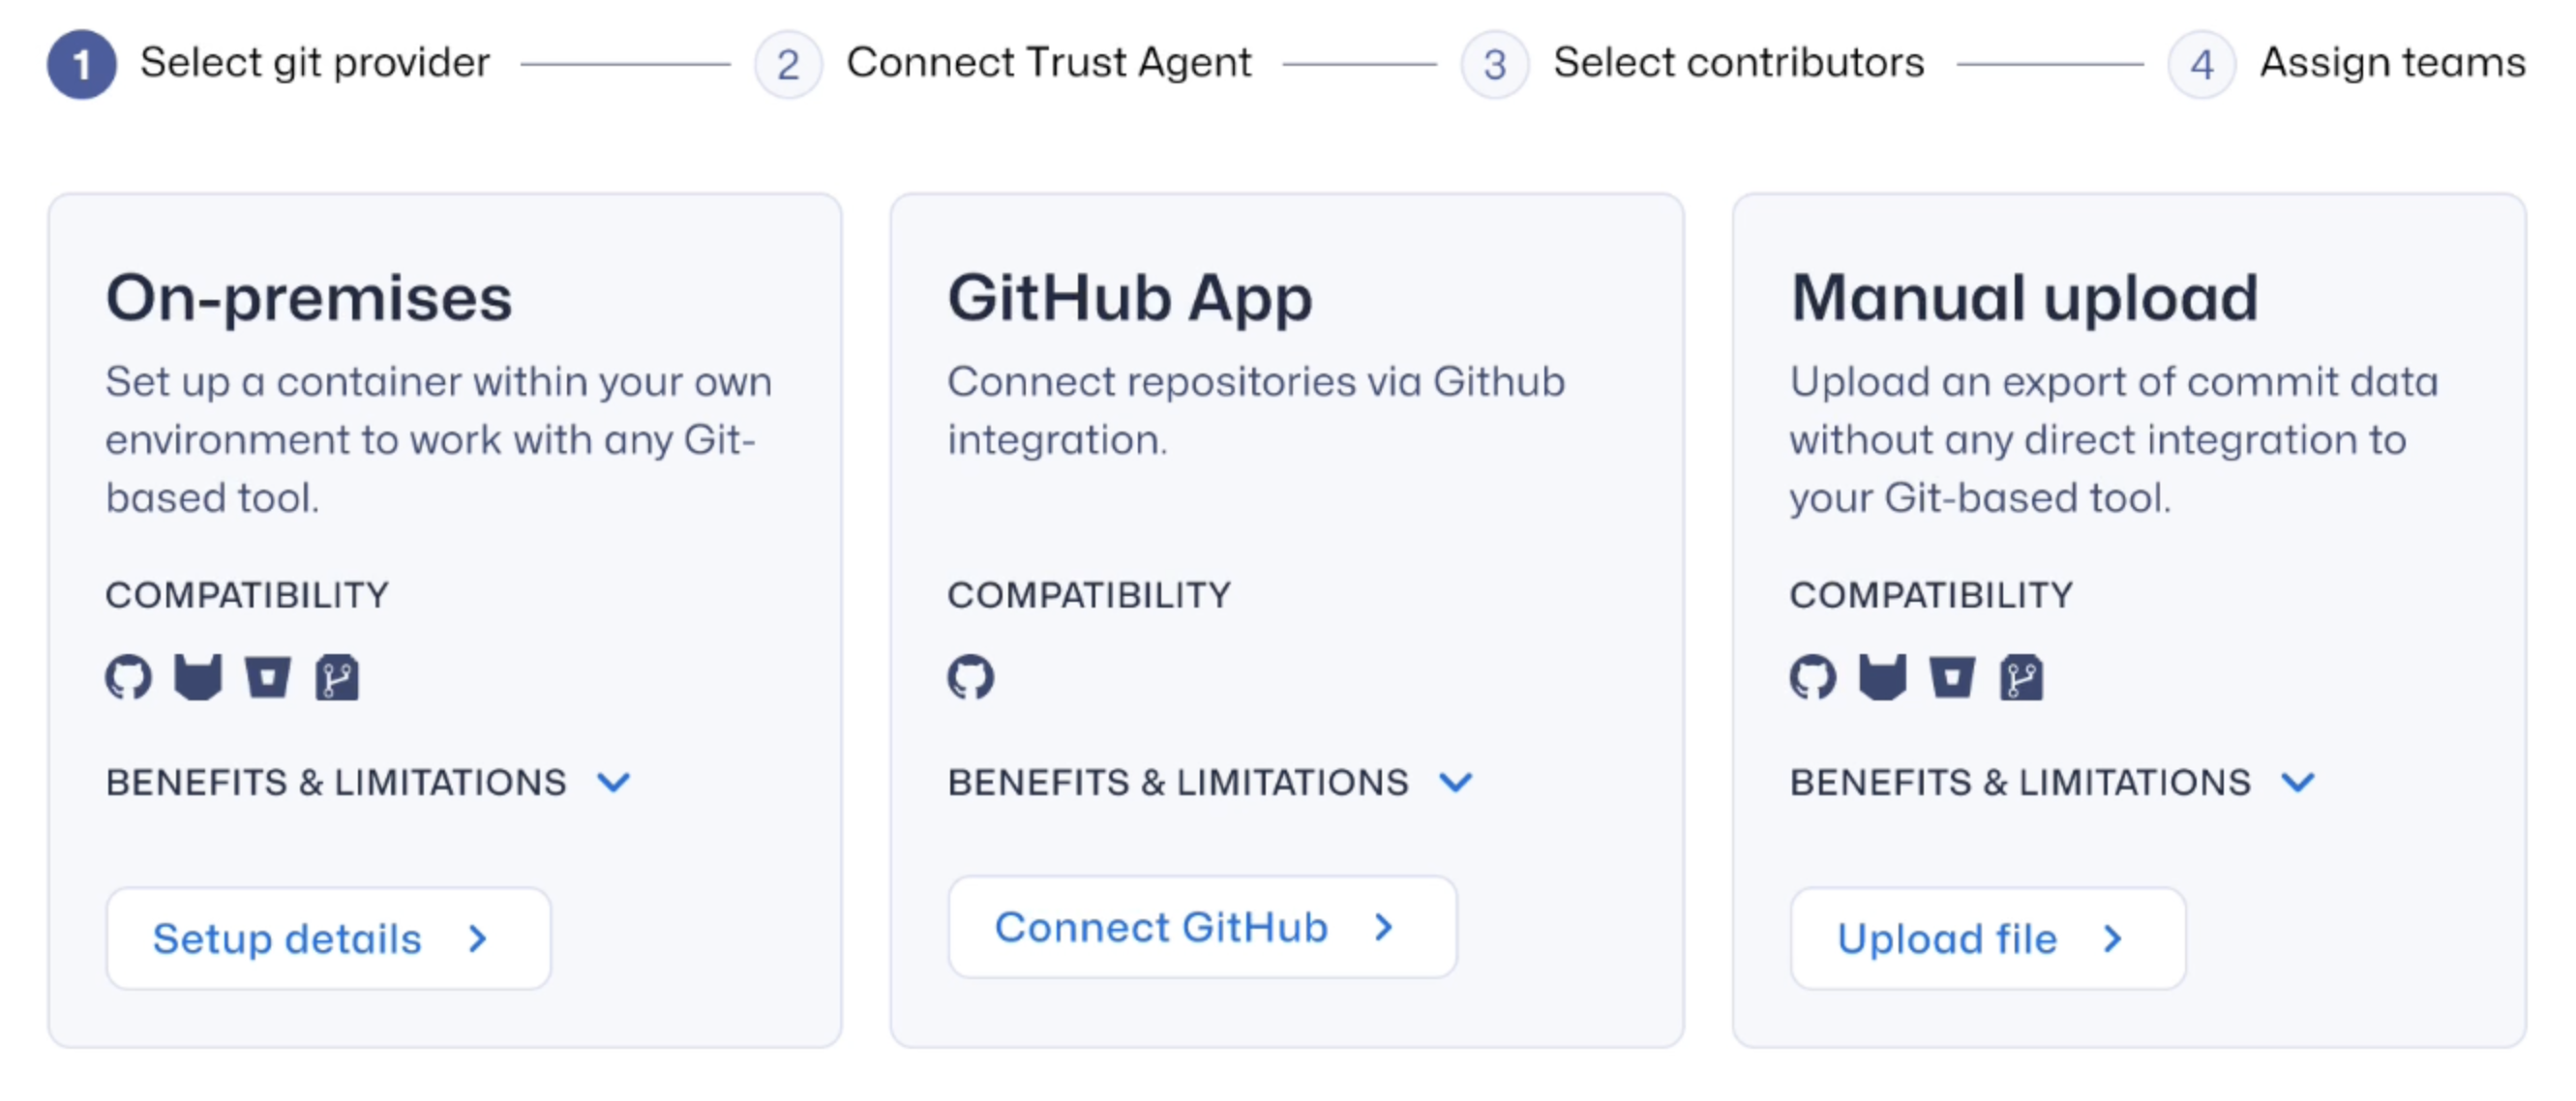Click git branch icon in On-premises card
Image resolution: width=2576 pixels, height=1101 pixels.
point(337,678)
